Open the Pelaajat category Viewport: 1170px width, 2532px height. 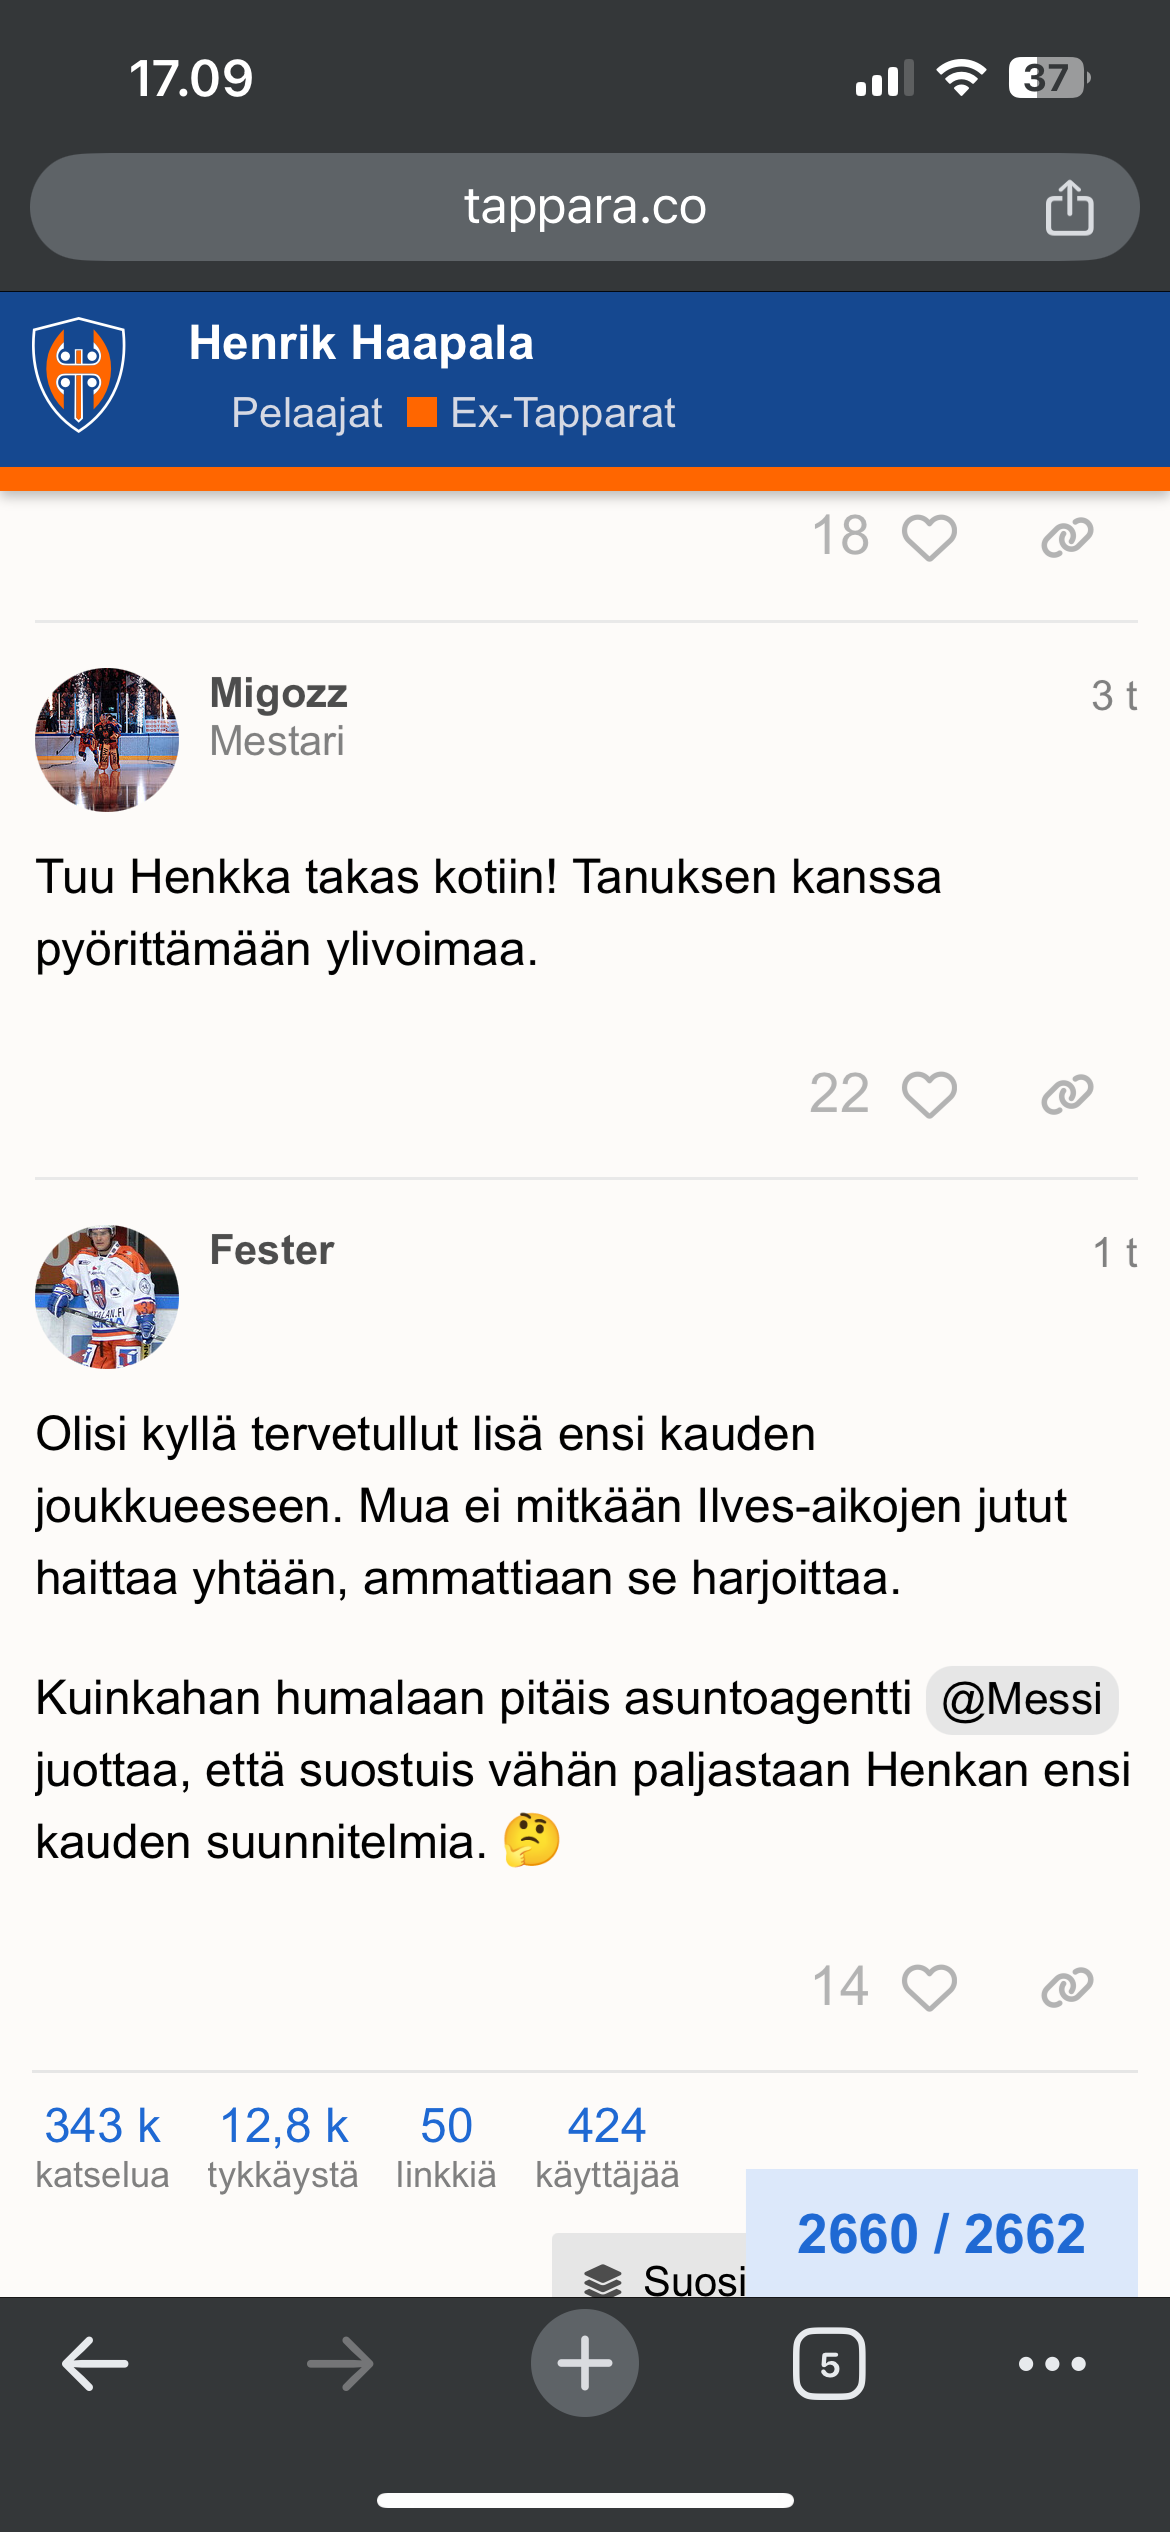coord(306,413)
